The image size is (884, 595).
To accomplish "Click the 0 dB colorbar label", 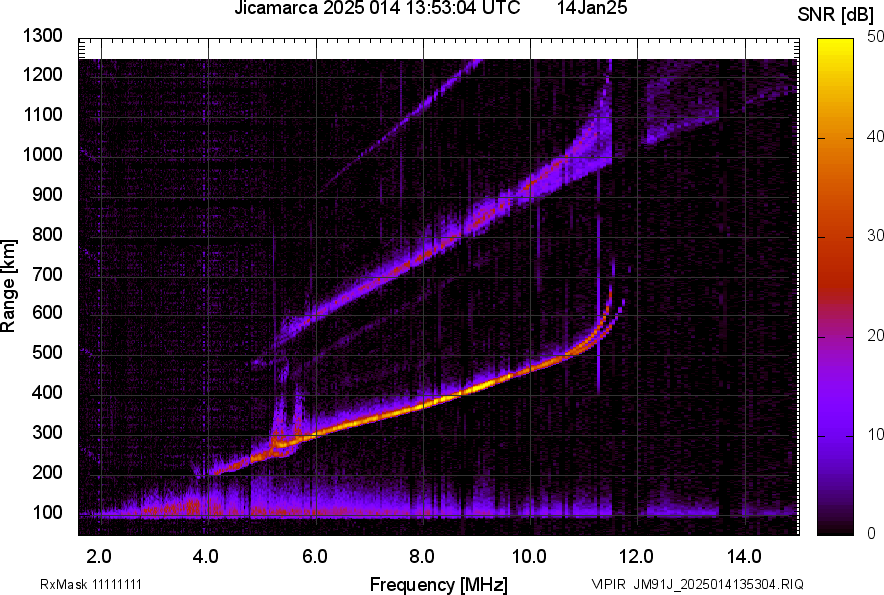I will pyautogui.click(x=872, y=533).
